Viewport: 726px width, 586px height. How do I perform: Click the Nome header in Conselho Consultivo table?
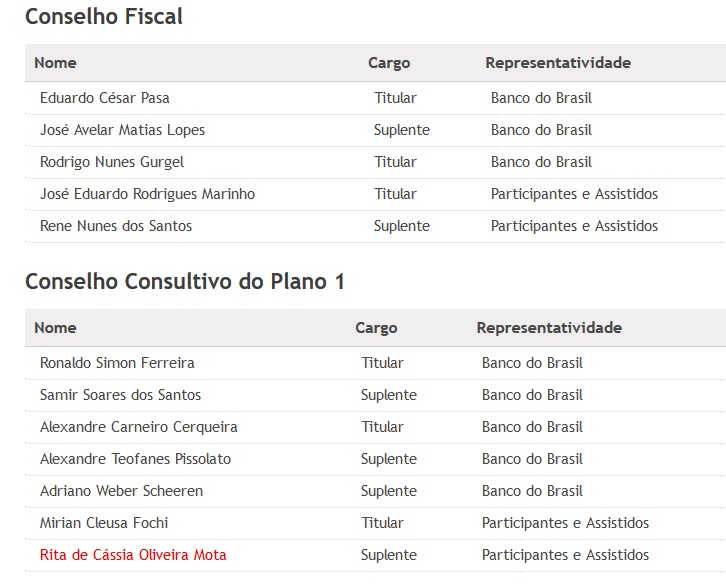tap(55, 328)
